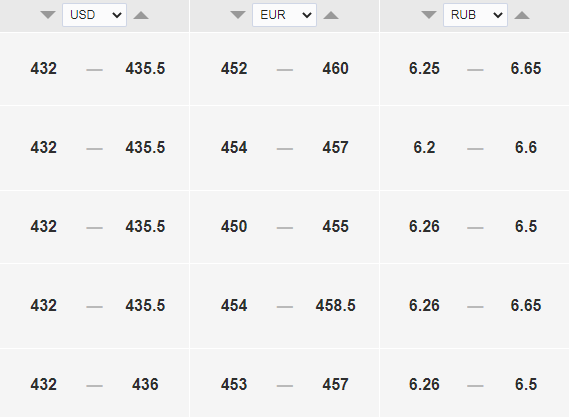Sort USD column ascending with up arrow
Screen dimensions: 569x417
pos(141,15)
